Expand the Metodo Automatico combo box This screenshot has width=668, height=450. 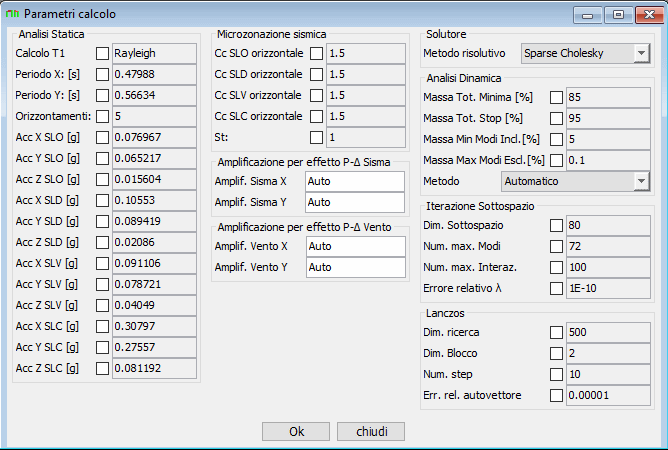click(x=576, y=181)
